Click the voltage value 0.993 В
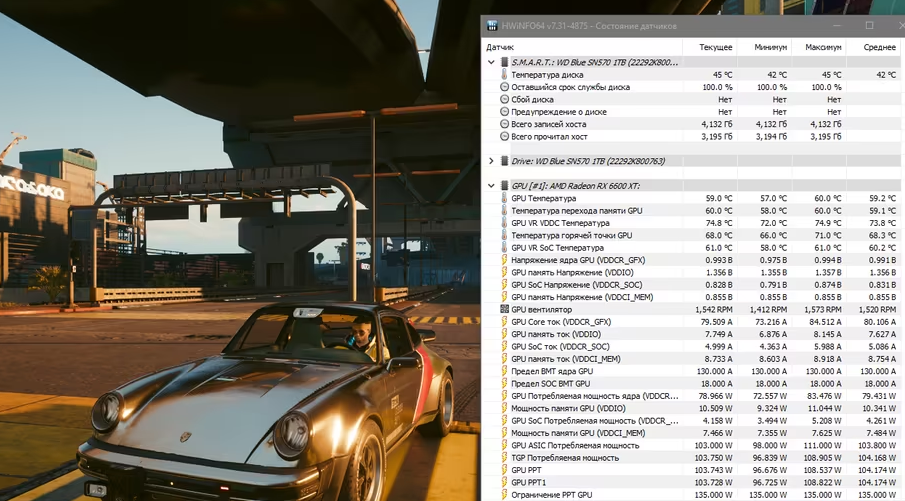Viewport: 905px width, 501px height. click(x=719, y=260)
